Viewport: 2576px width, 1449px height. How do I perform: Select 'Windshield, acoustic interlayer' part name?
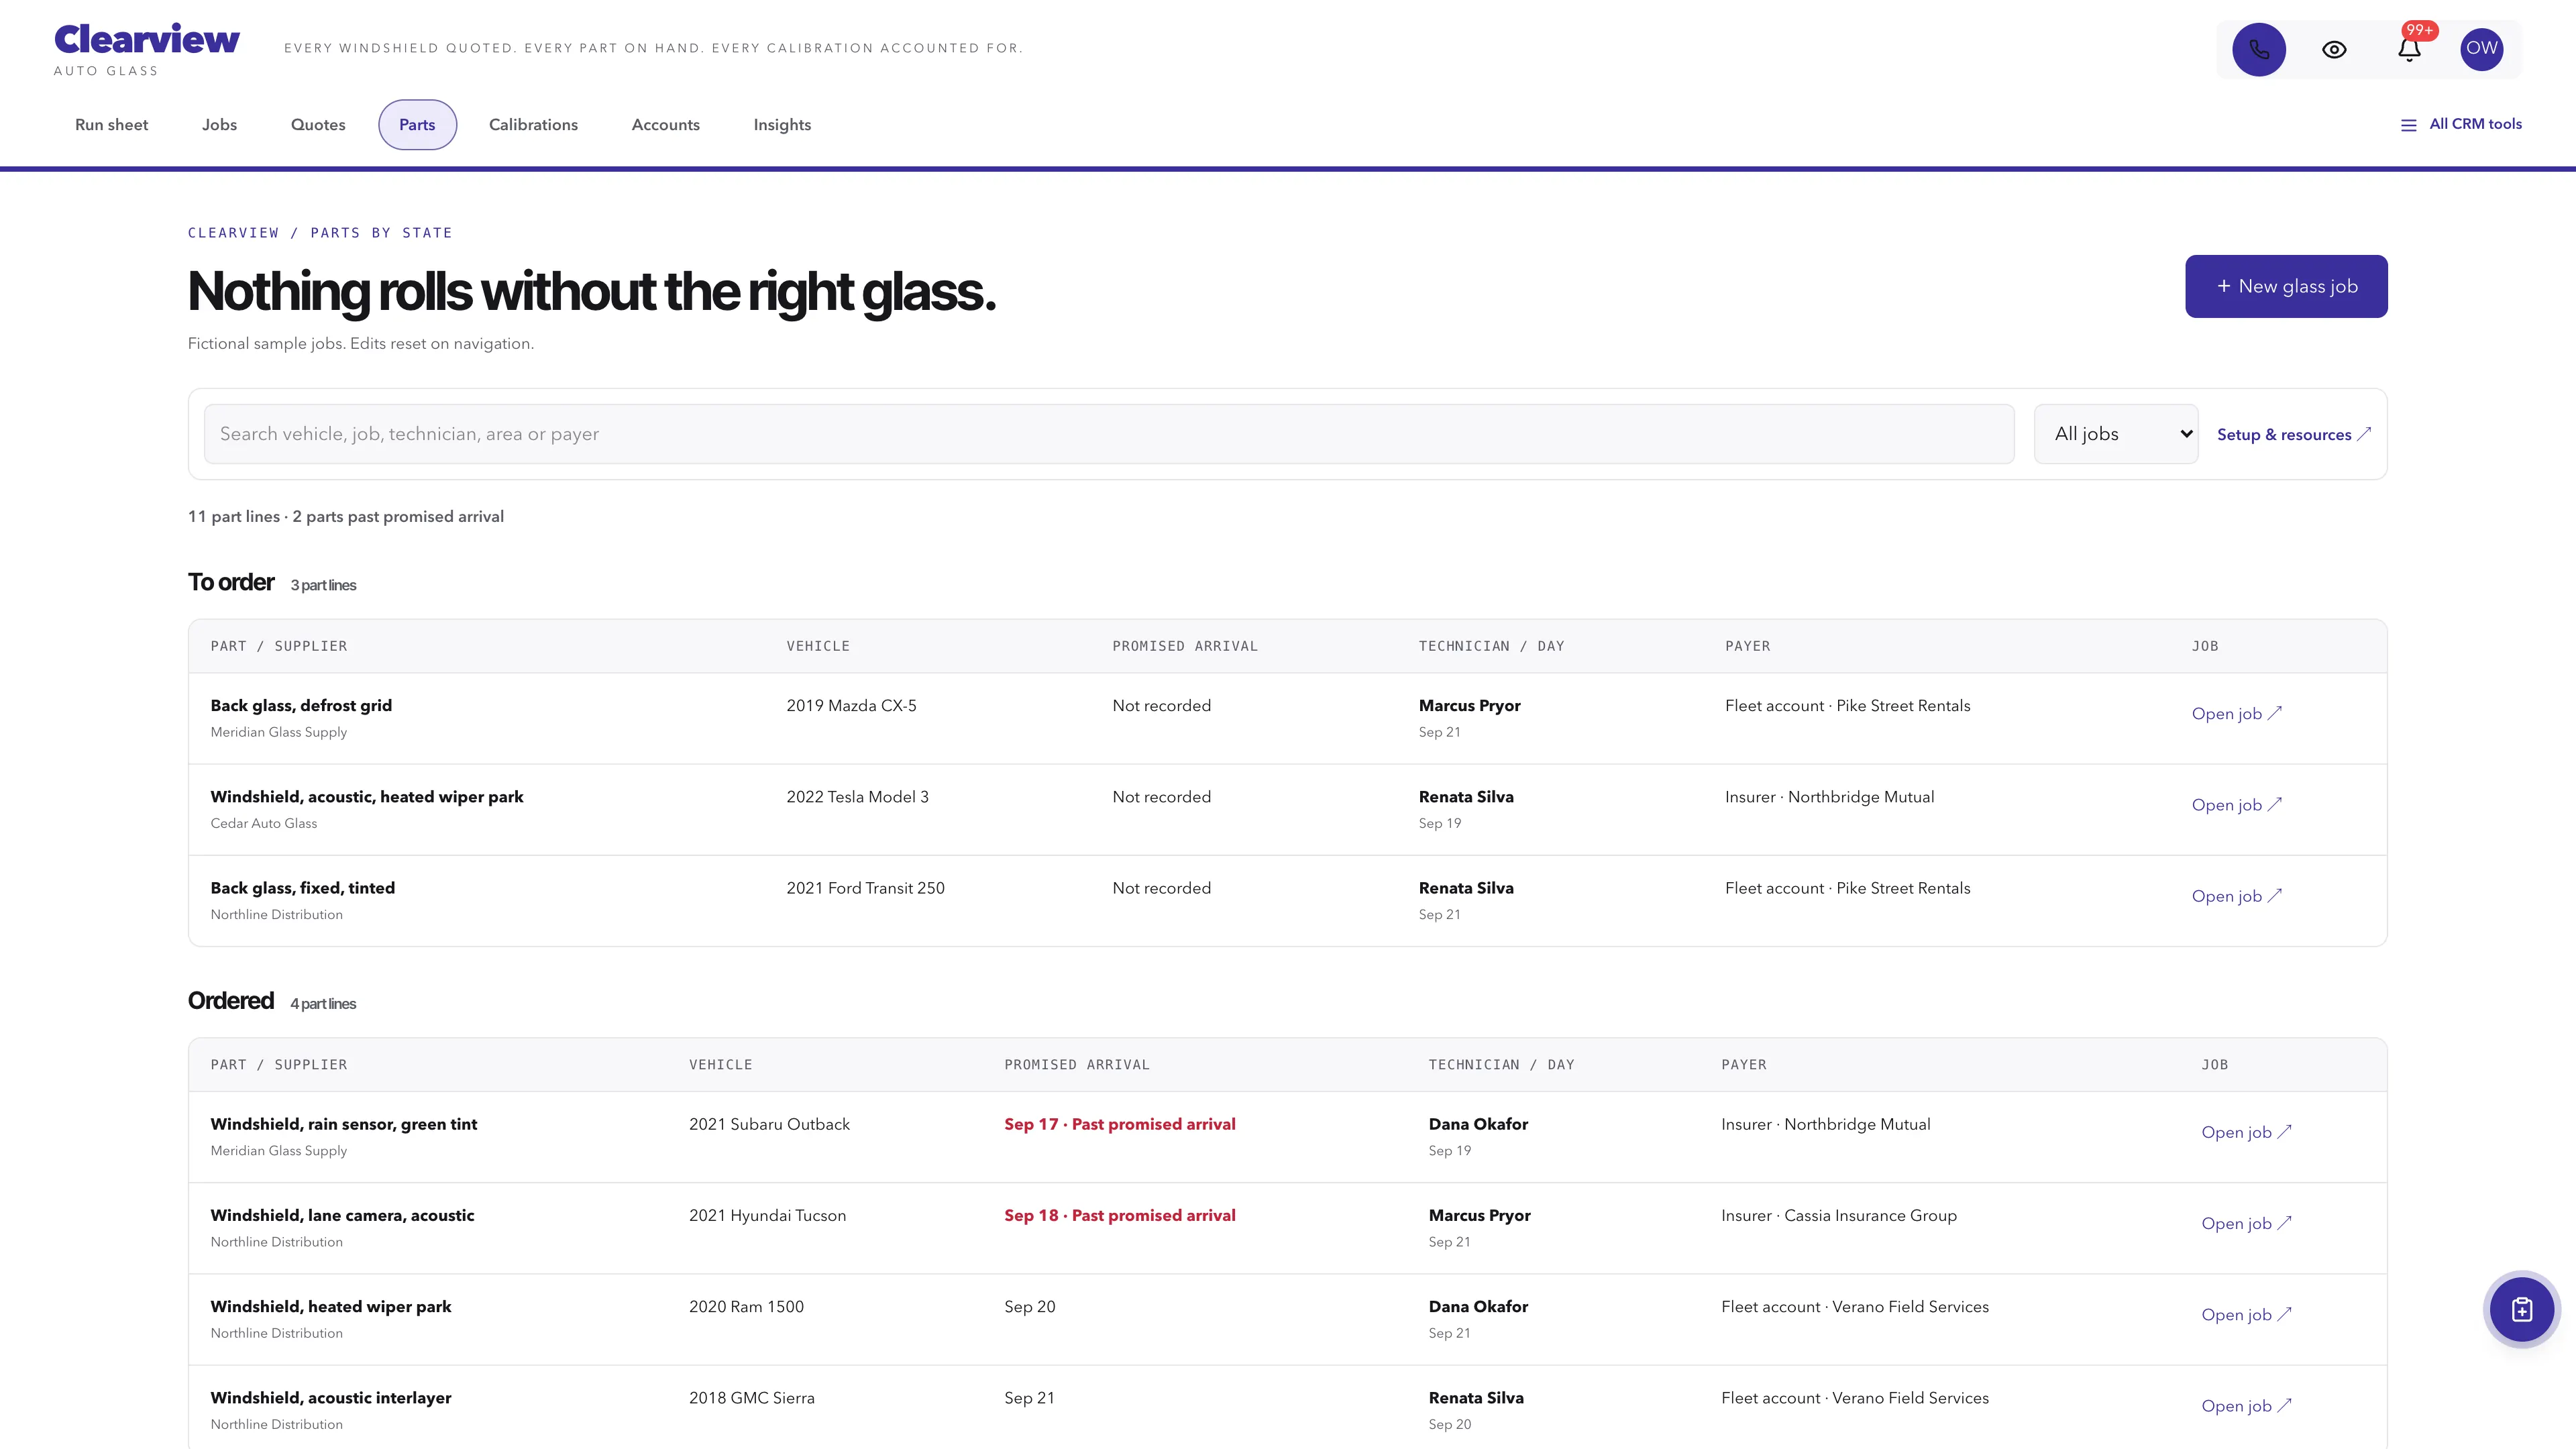(331, 1398)
